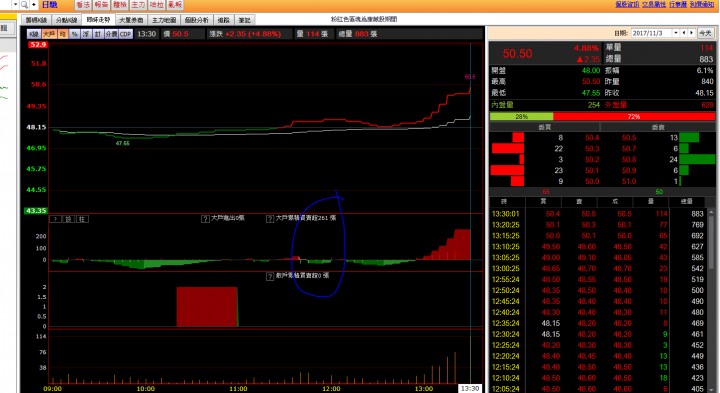
Task: Toggle the CDP indicator button
Action: (126, 34)
